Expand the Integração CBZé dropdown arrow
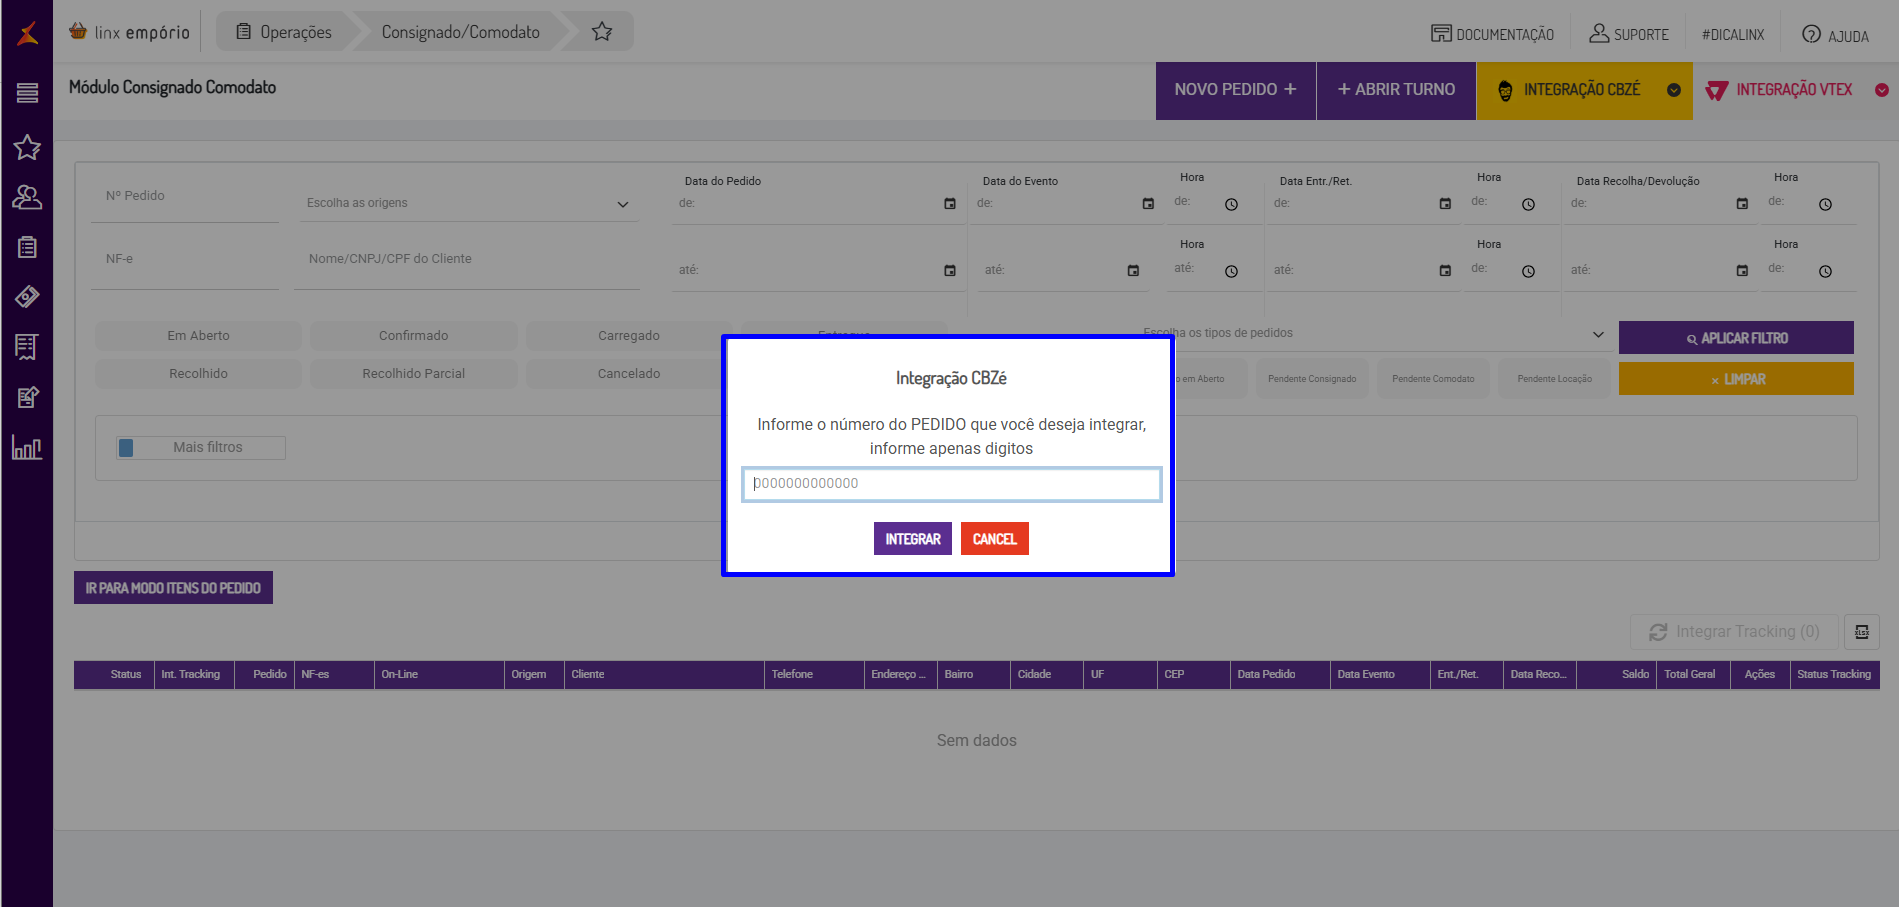Viewport: 1899px width, 907px height. coord(1674,90)
